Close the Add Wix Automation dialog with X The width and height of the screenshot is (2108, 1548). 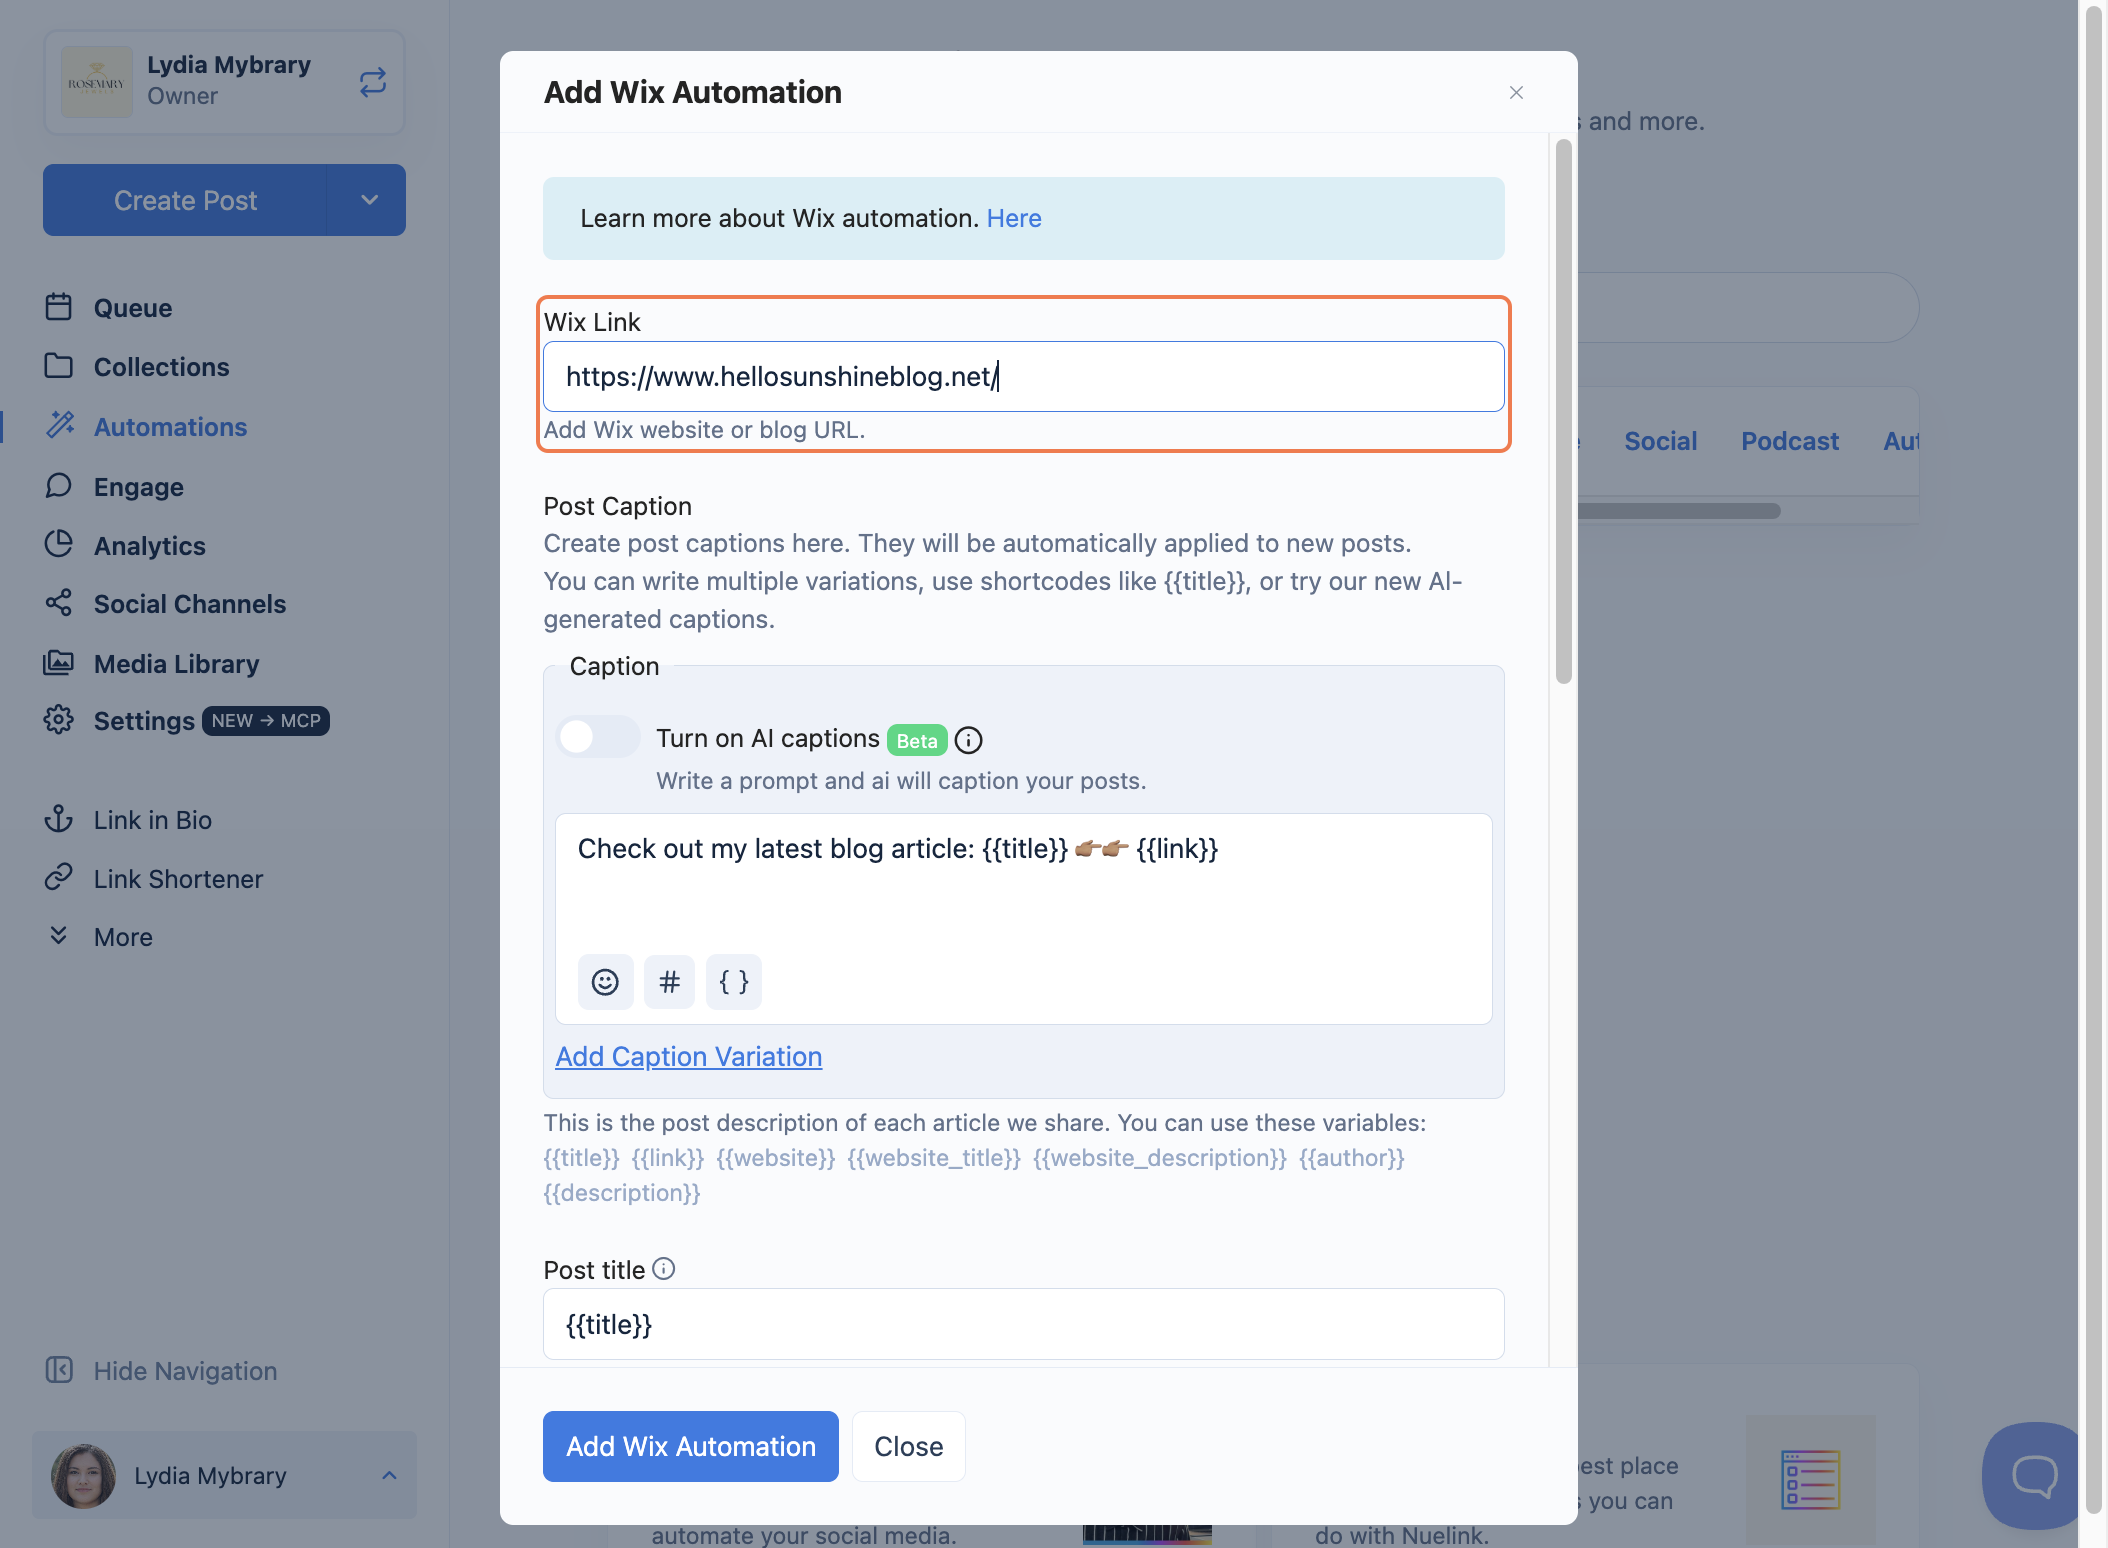(1516, 93)
